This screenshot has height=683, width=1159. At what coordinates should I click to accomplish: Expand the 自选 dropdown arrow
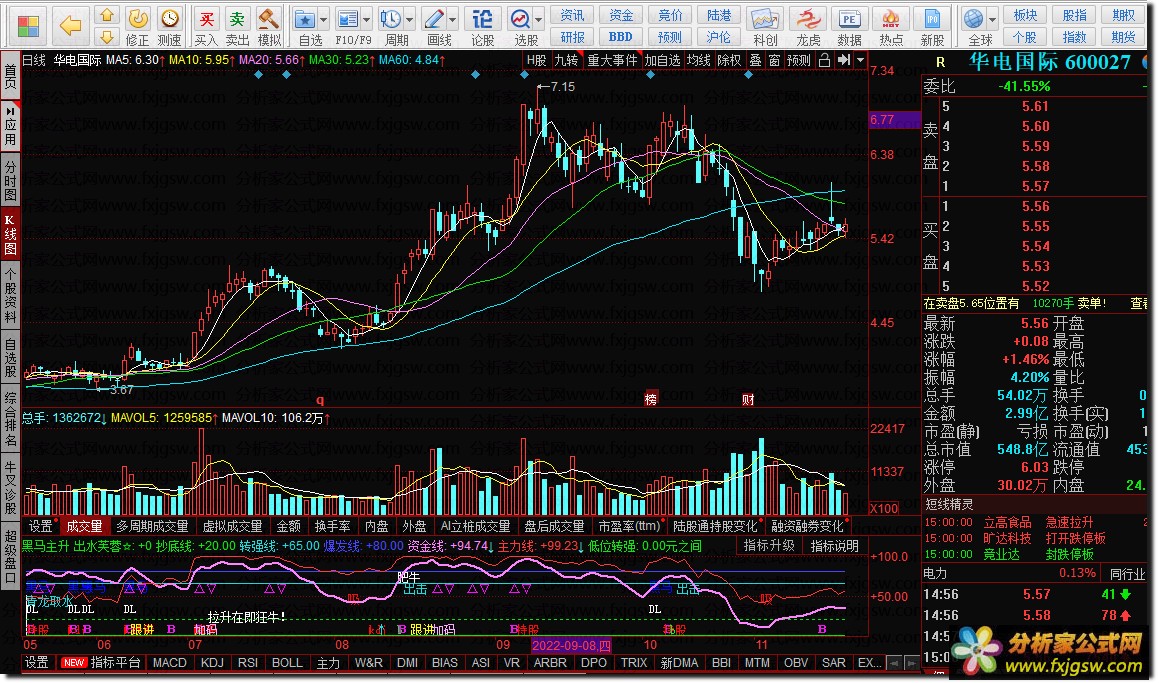pyautogui.click(x=324, y=19)
